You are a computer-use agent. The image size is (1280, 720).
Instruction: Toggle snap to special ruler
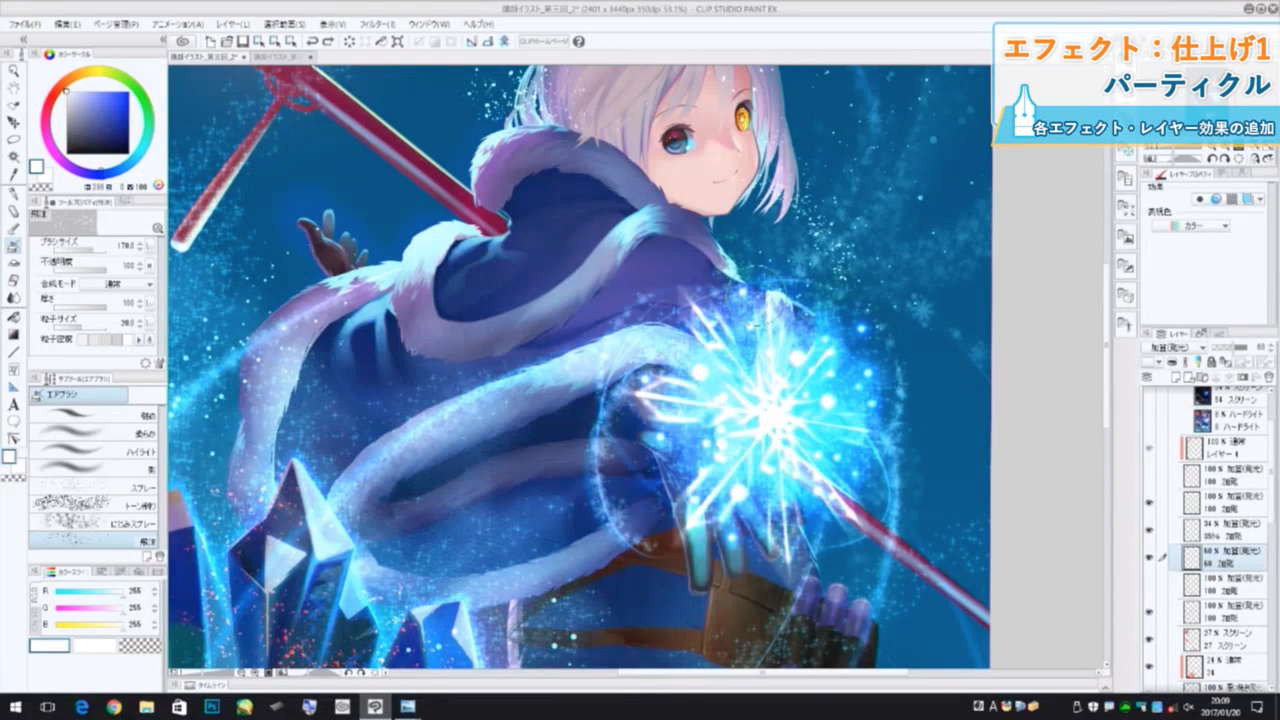[487, 42]
